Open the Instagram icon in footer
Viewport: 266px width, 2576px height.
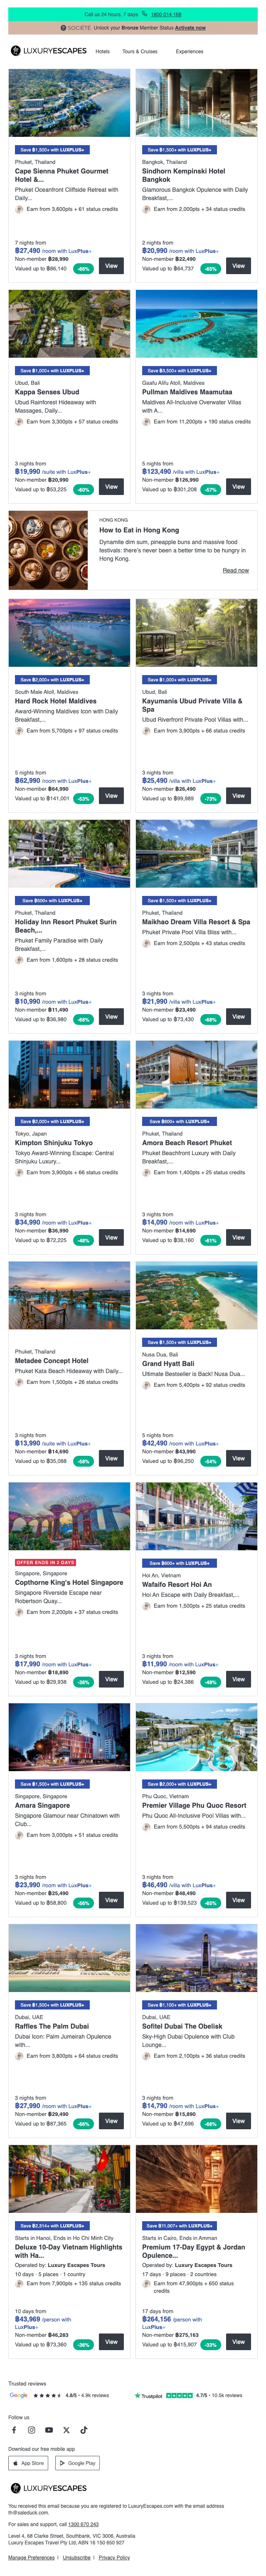tap(31, 2429)
